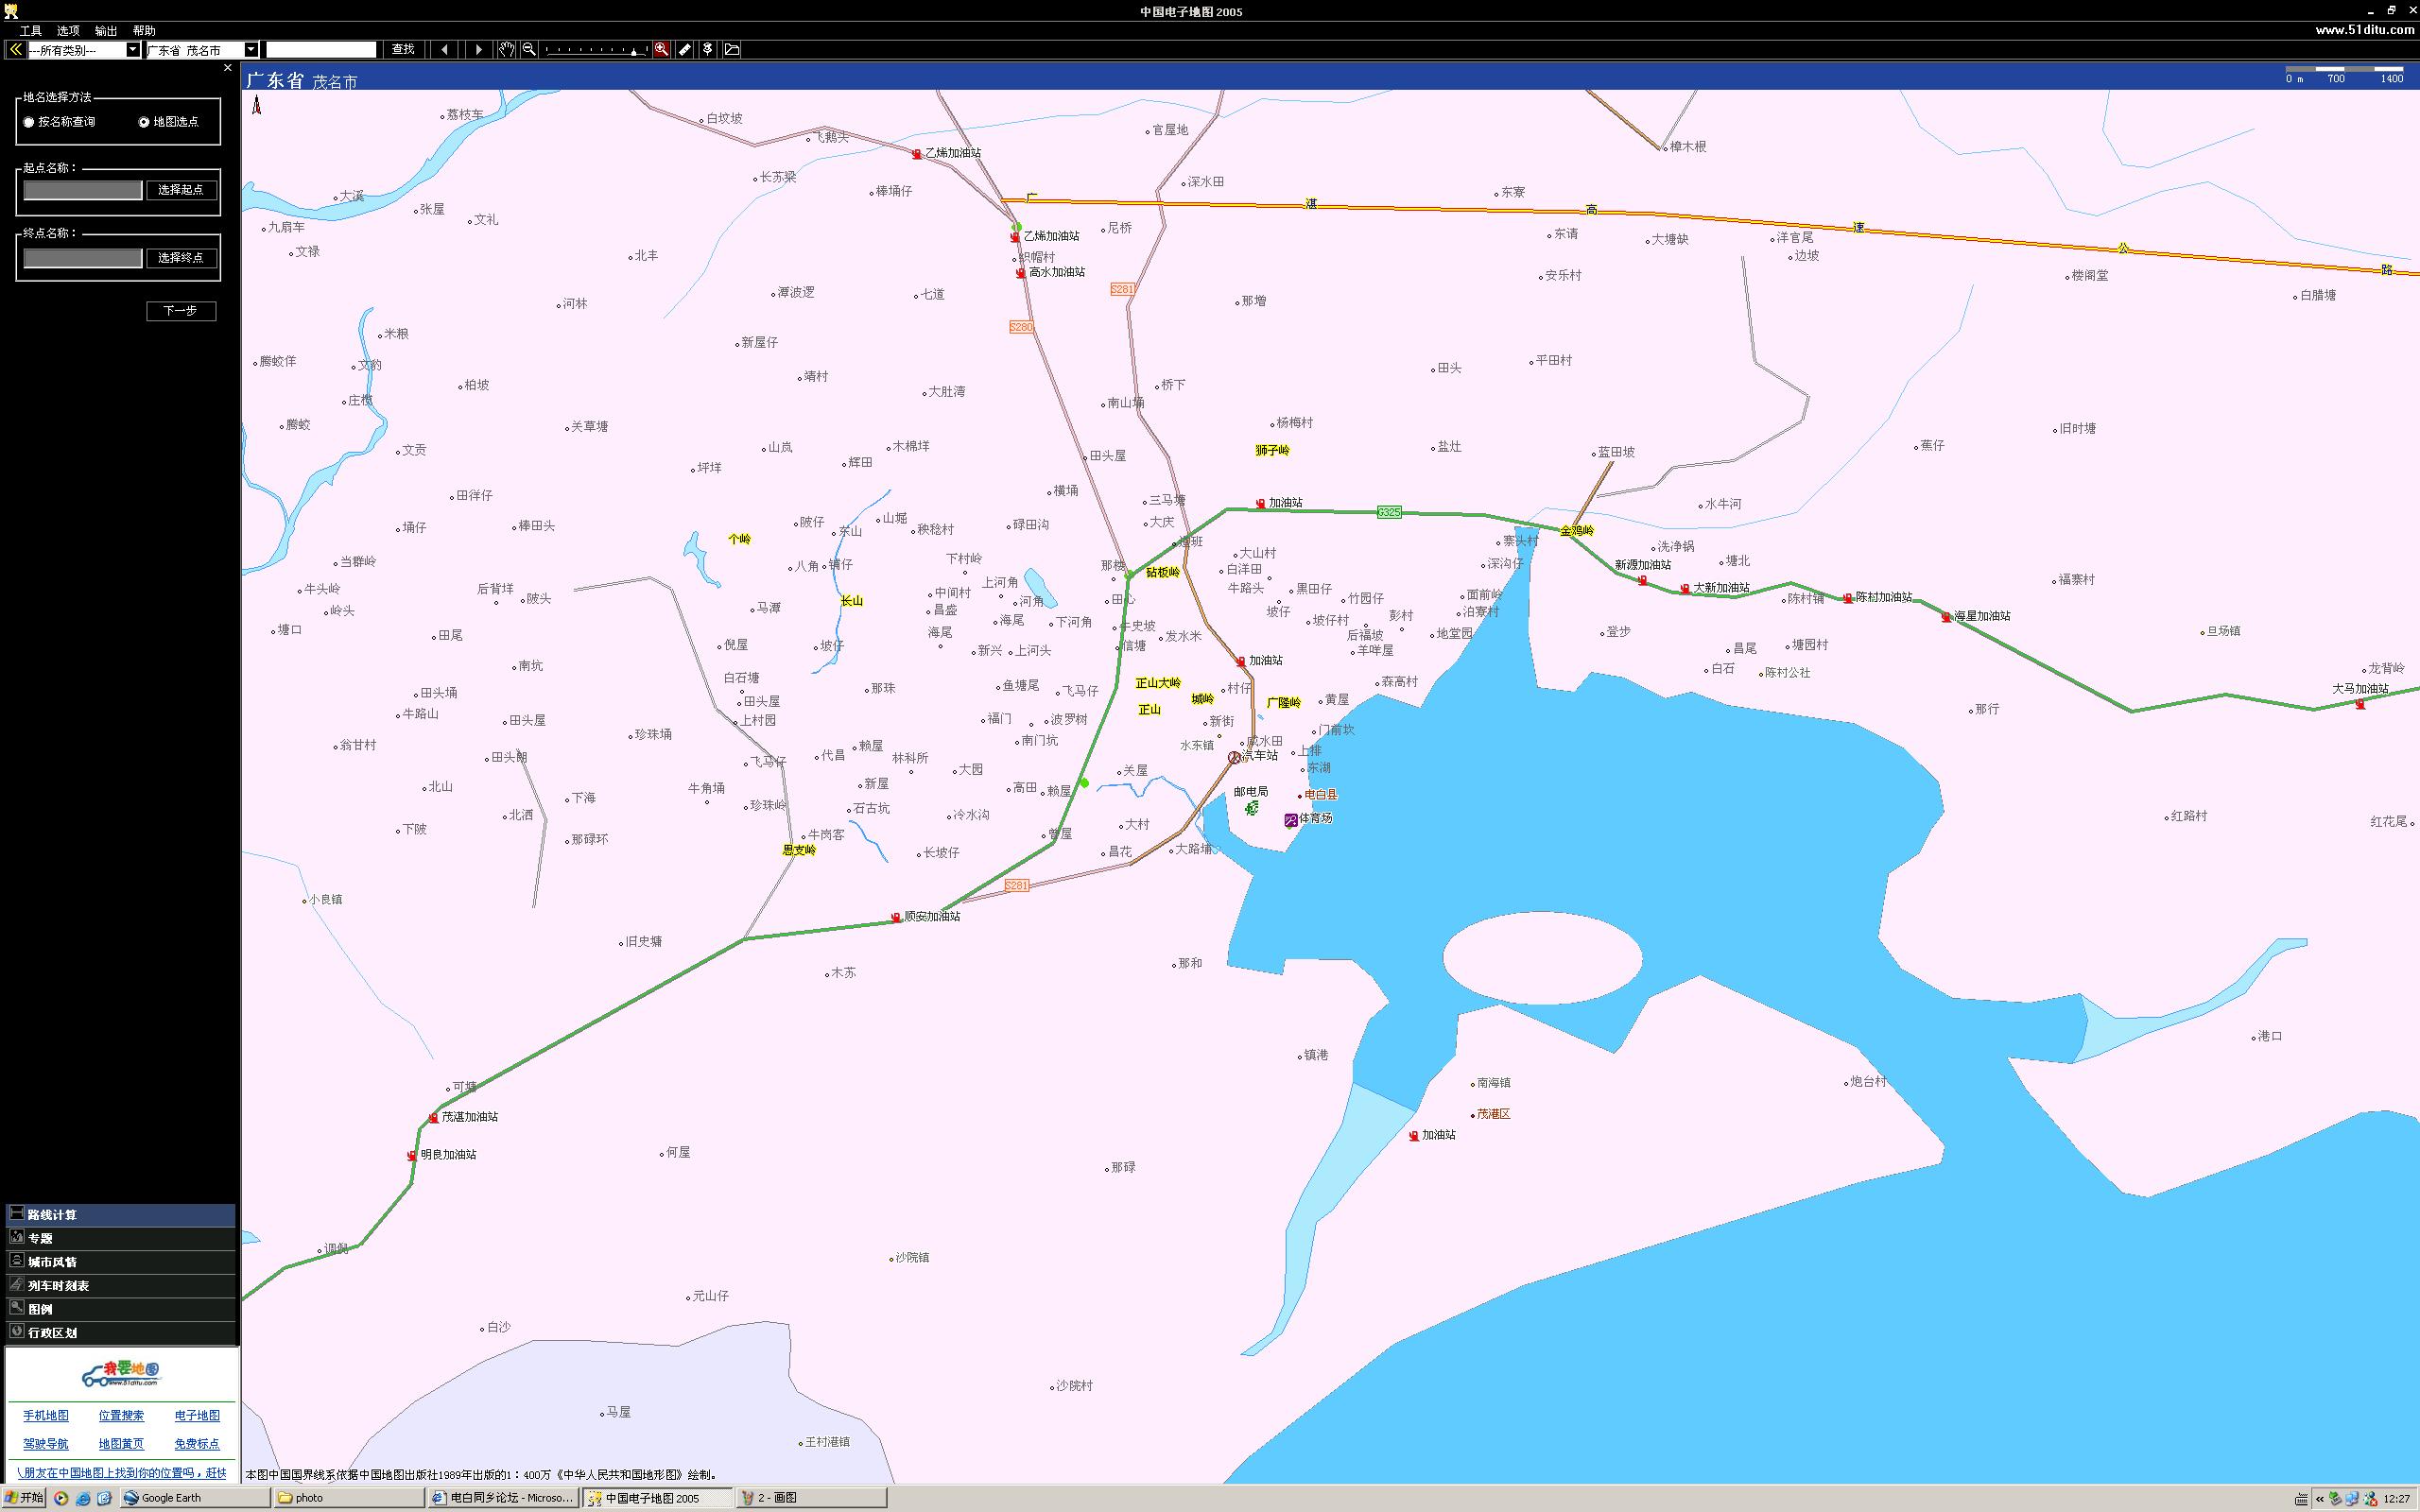The image size is (2420, 1512).
Task: Open the 工具 menu
Action: point(31,31)
